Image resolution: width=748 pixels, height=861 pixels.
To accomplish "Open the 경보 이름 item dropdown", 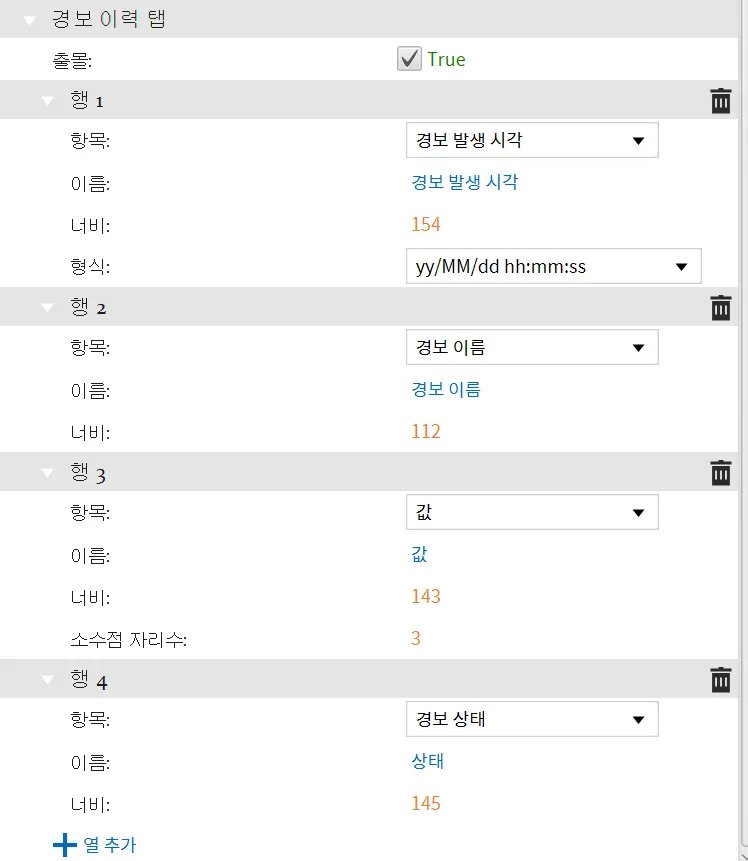I will [532, 348].
